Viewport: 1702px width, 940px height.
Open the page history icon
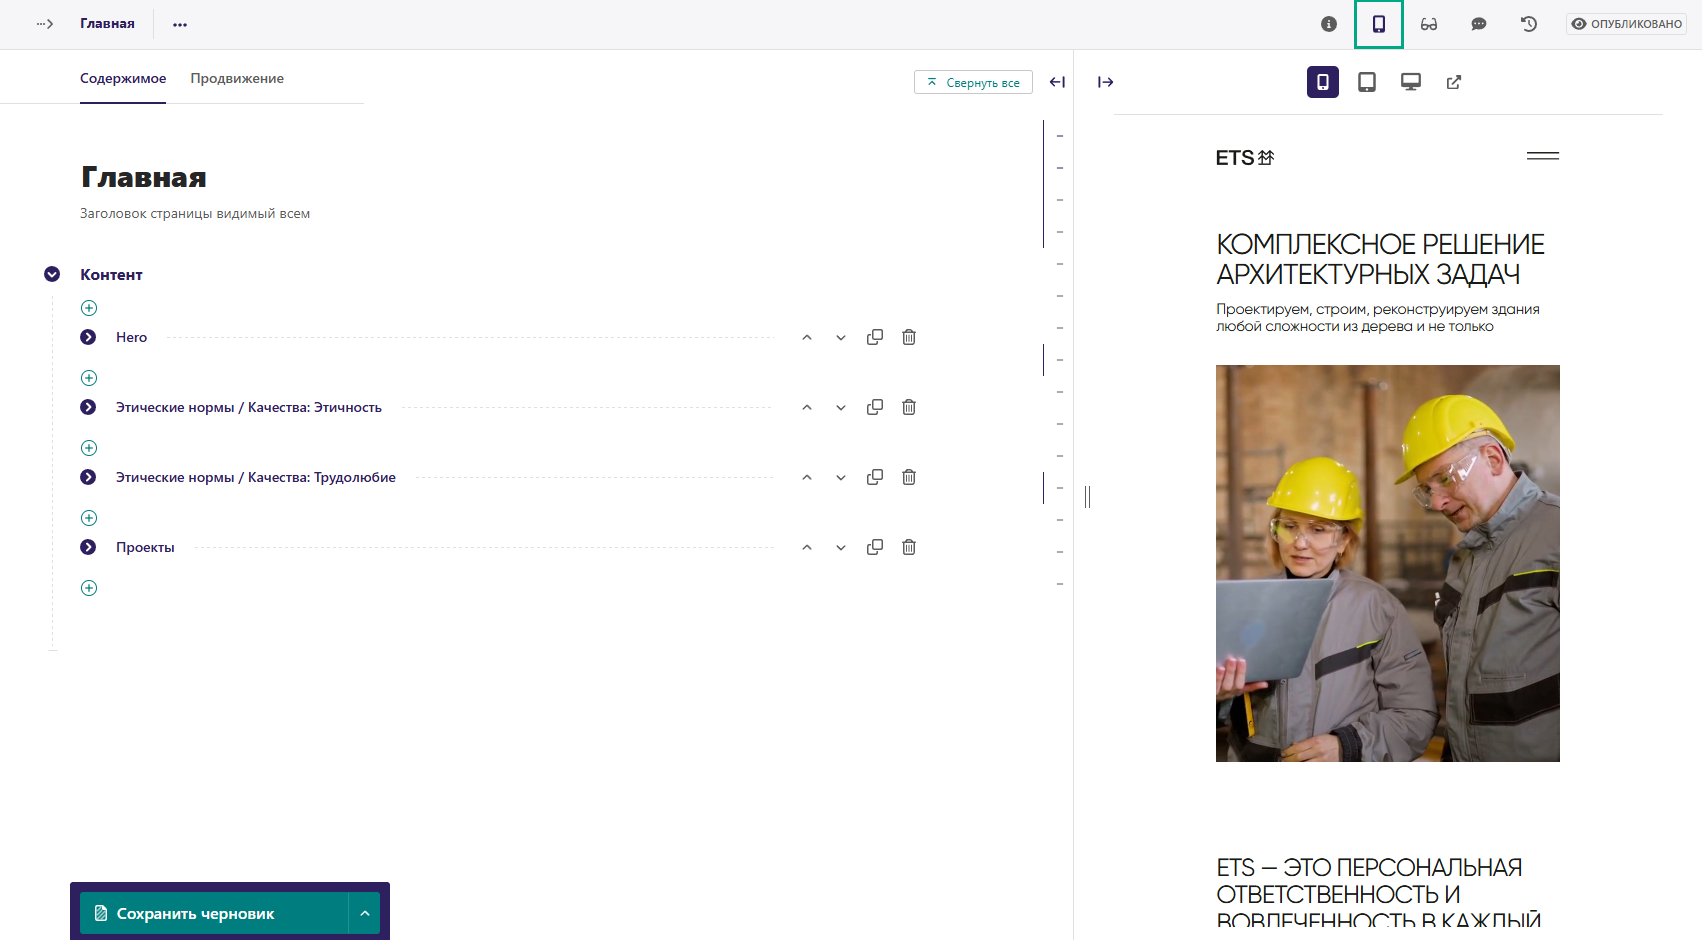[1529, 24]
